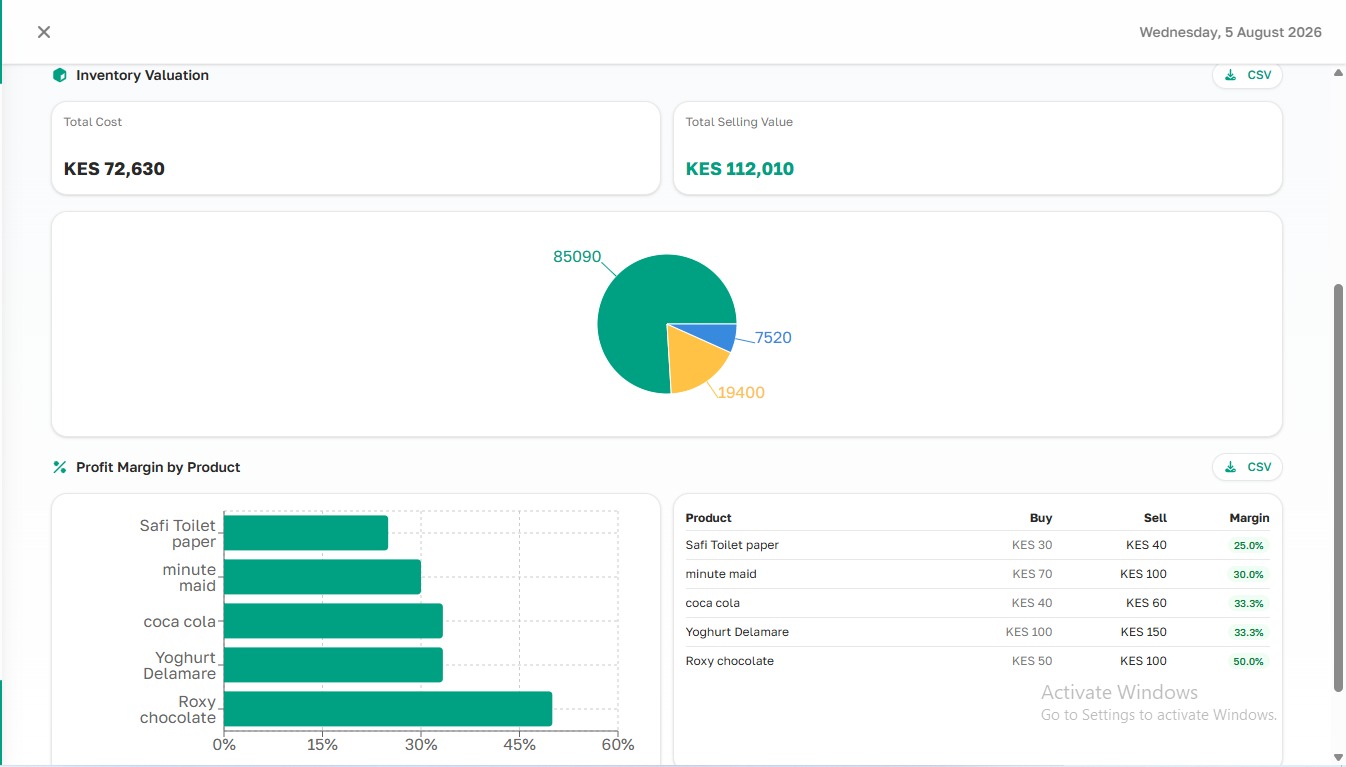The width and height of the screenshot is (1346, 767).
Task: Click the Margin column header
Action: coord(1249,518)
